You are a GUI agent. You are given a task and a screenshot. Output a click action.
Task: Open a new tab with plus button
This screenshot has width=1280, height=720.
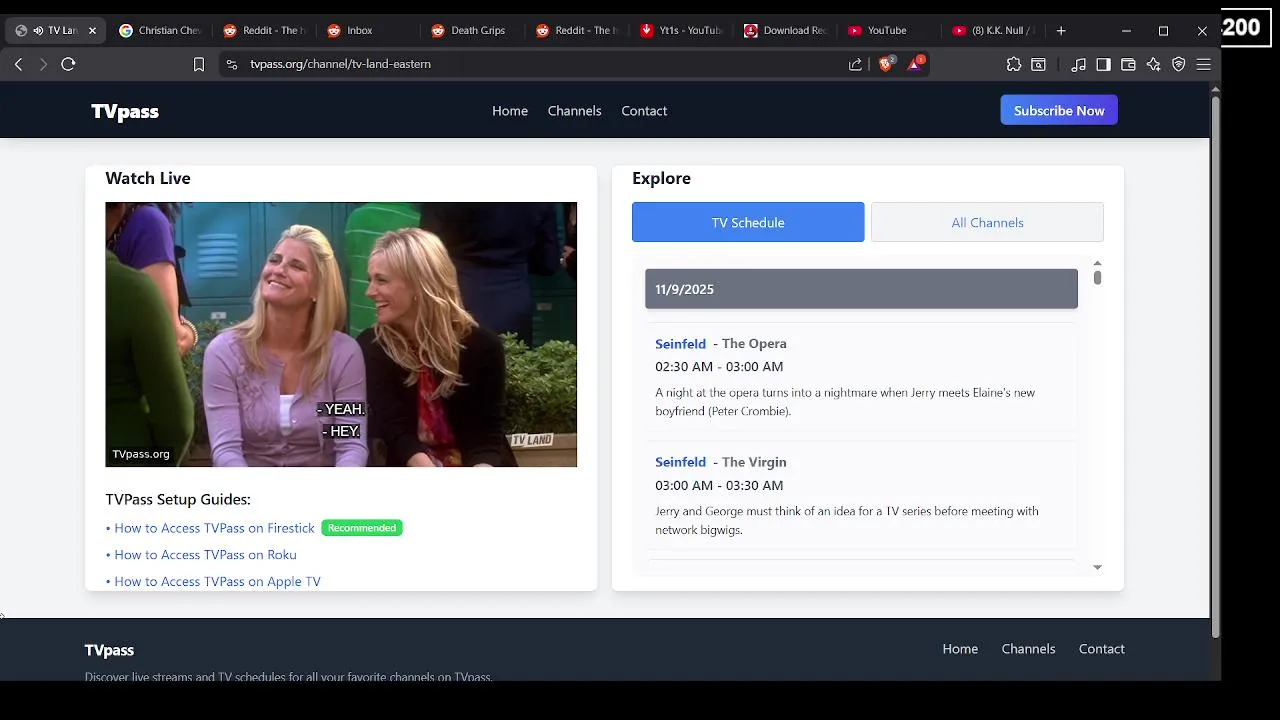pos(1061,30)
